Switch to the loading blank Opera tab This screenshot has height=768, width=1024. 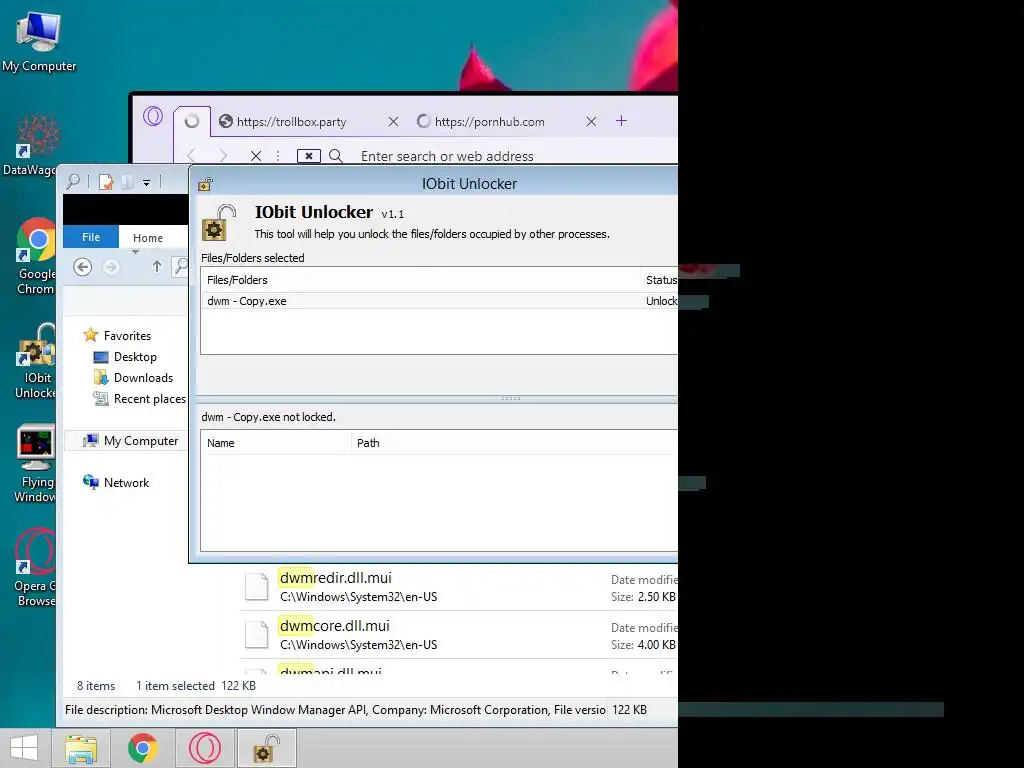192,121
